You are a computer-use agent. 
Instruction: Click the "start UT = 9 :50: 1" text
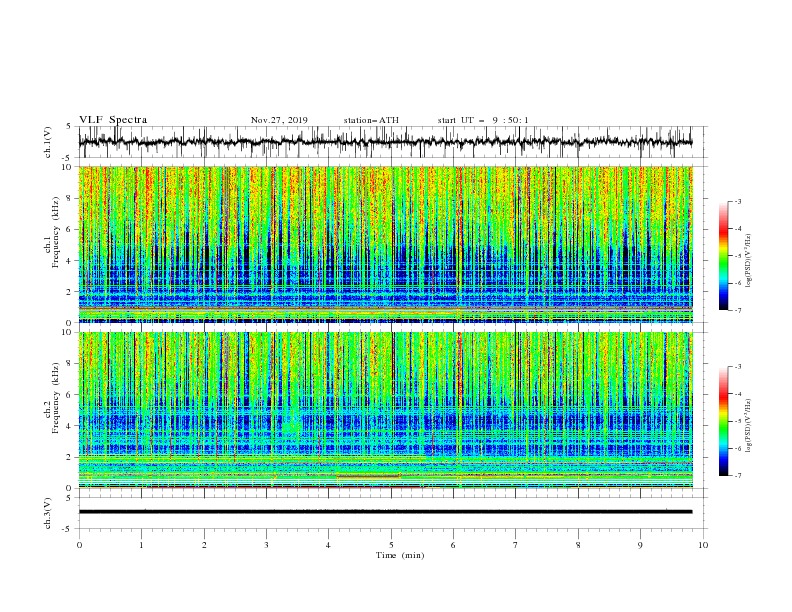[483, 120]
